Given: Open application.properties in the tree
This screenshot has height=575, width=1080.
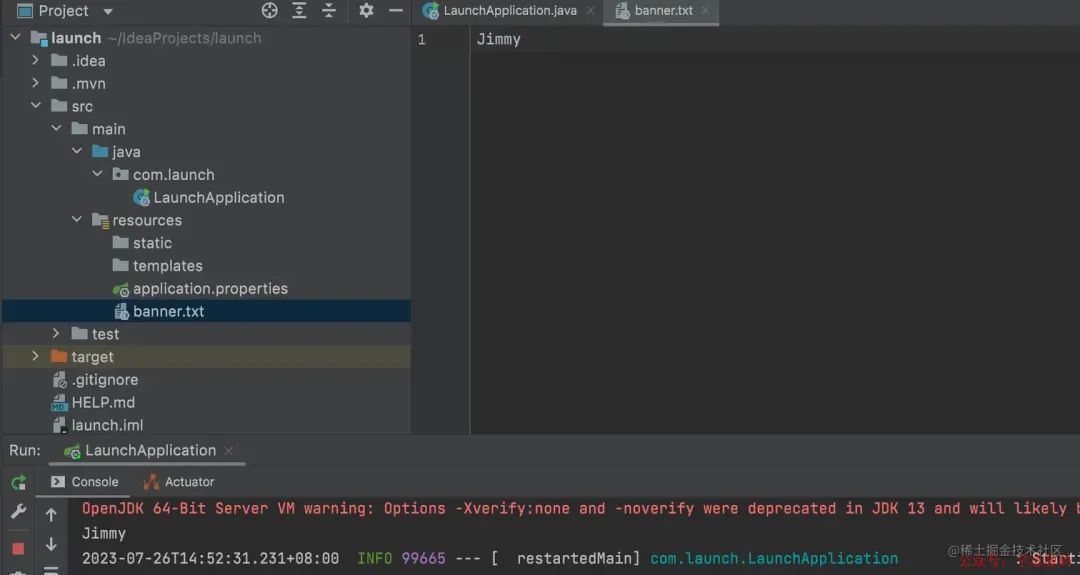Looking at the screenshot, I should point(210,289).
